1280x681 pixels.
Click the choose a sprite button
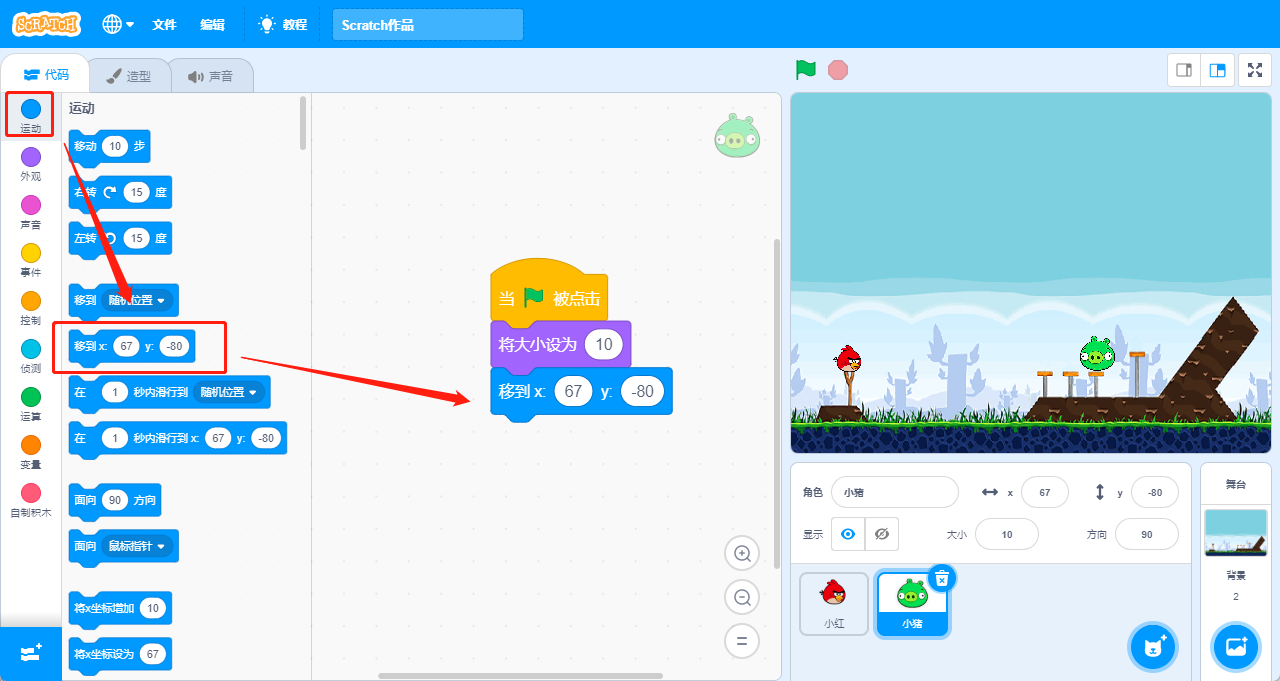1153,646
